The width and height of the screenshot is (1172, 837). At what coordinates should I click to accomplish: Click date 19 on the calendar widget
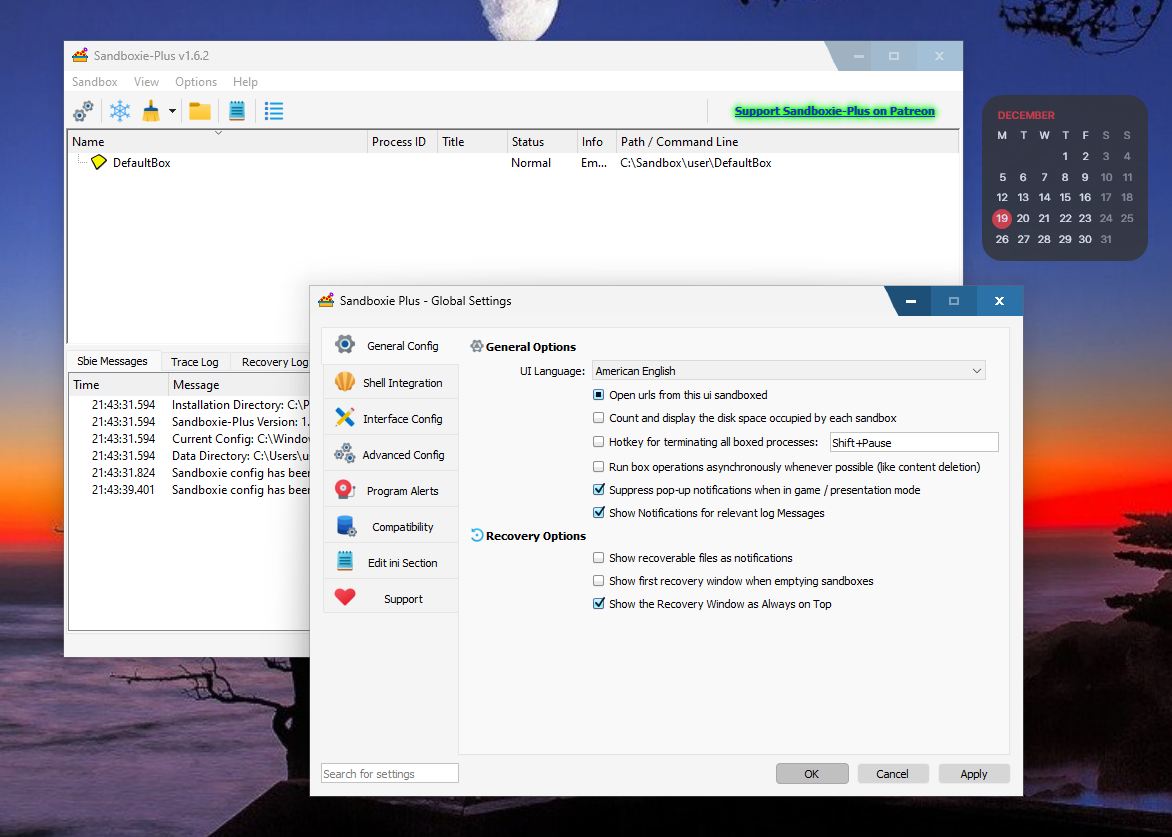1002,218
